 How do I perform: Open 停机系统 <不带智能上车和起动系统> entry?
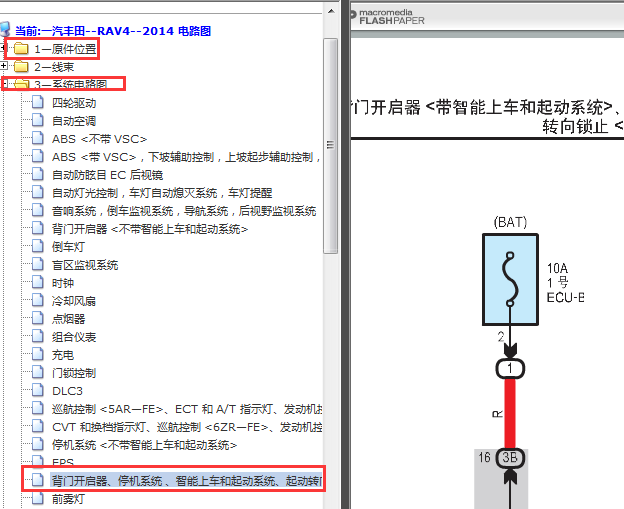click(144, 445)
